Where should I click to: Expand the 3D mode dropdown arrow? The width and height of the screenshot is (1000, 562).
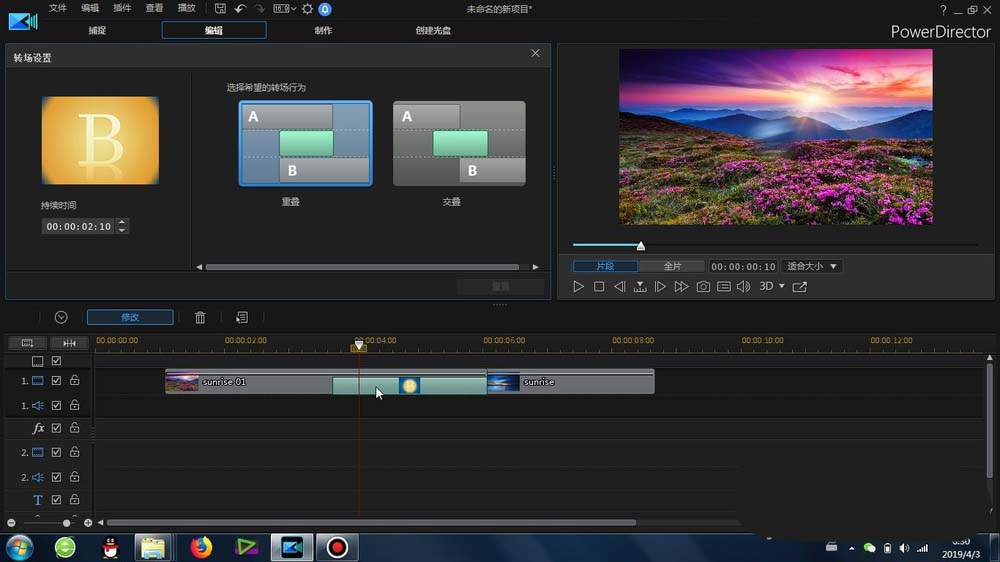(x=782, y=287)
